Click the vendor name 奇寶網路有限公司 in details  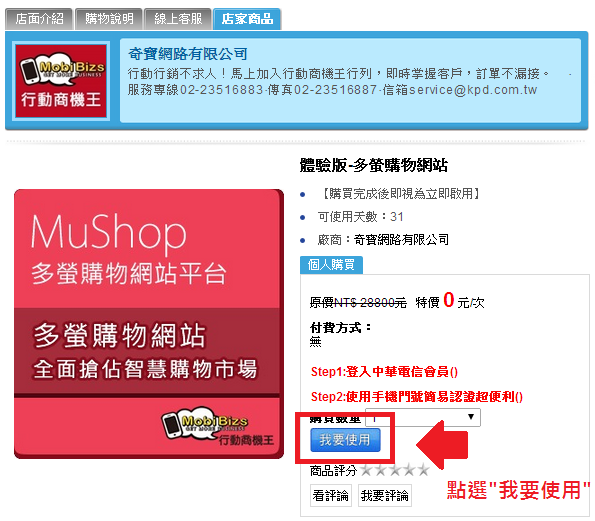click(x=401, y=240)
